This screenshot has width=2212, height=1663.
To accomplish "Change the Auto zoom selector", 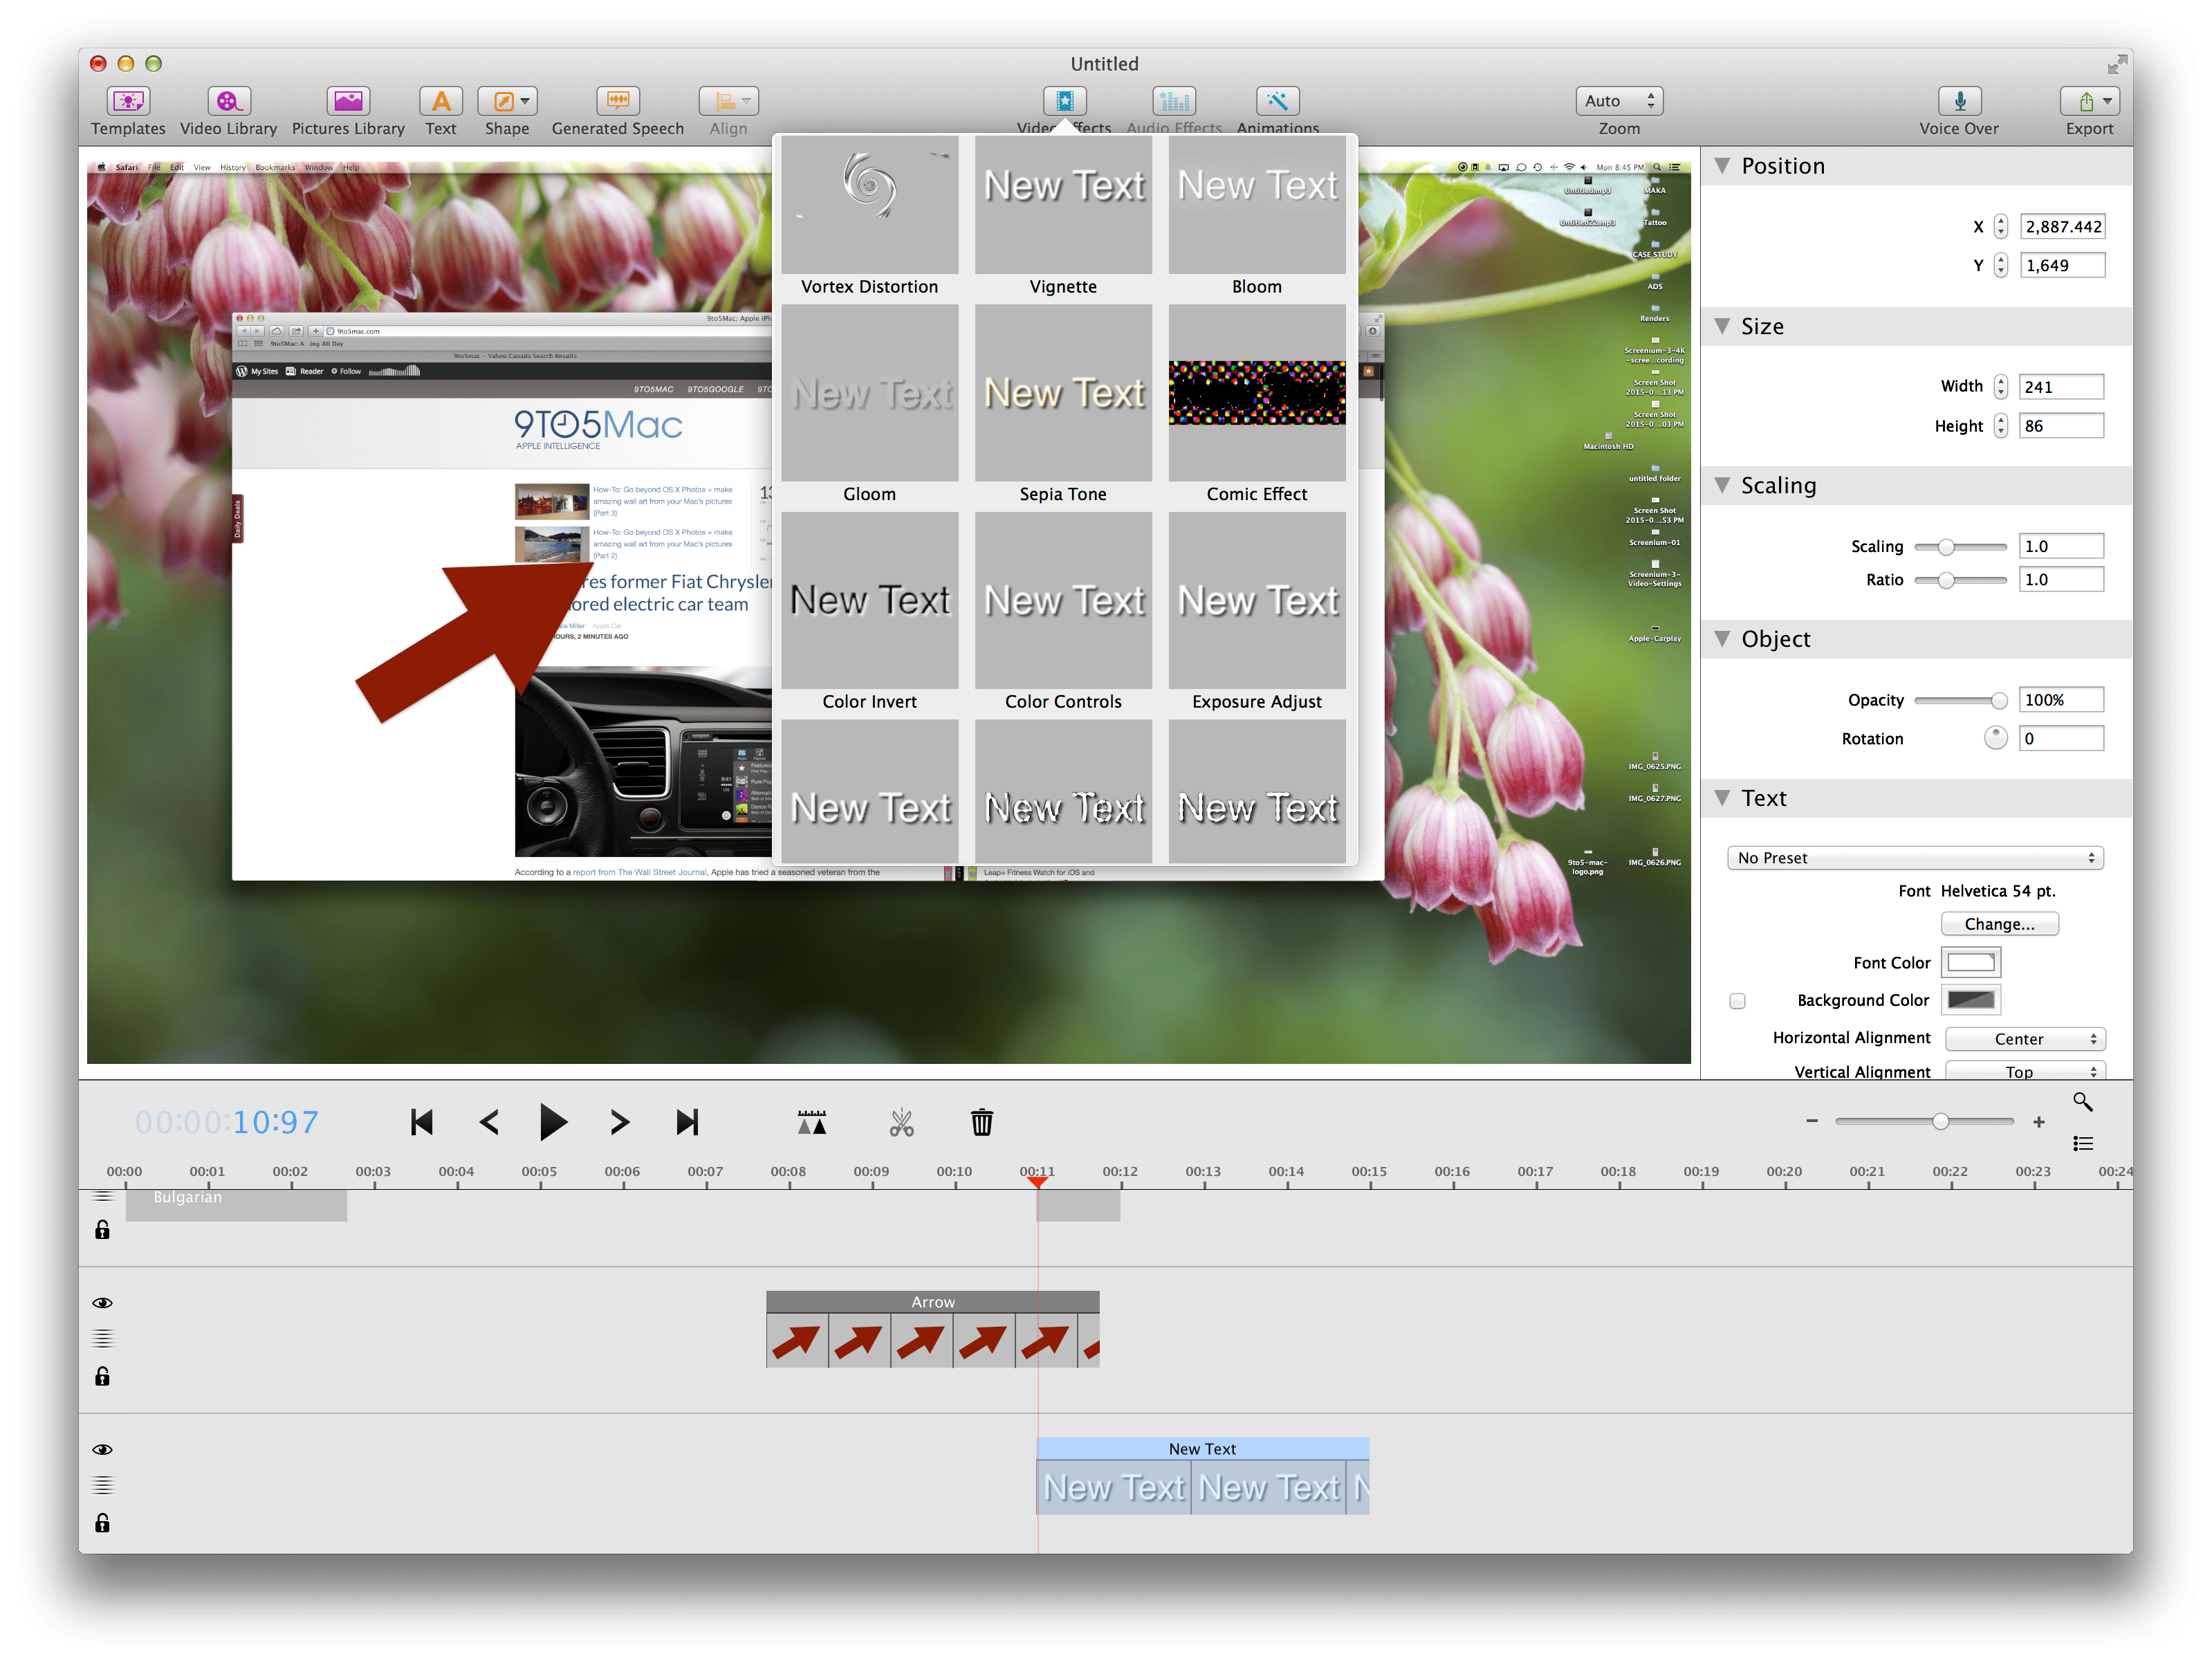I will 1619,101.
